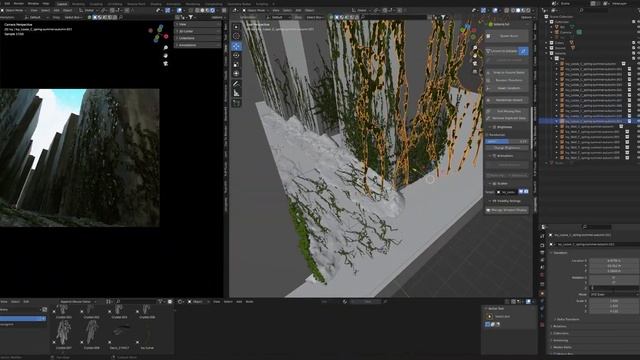Select the Rotate tool
640x360 pixels.
coord(236,55)
